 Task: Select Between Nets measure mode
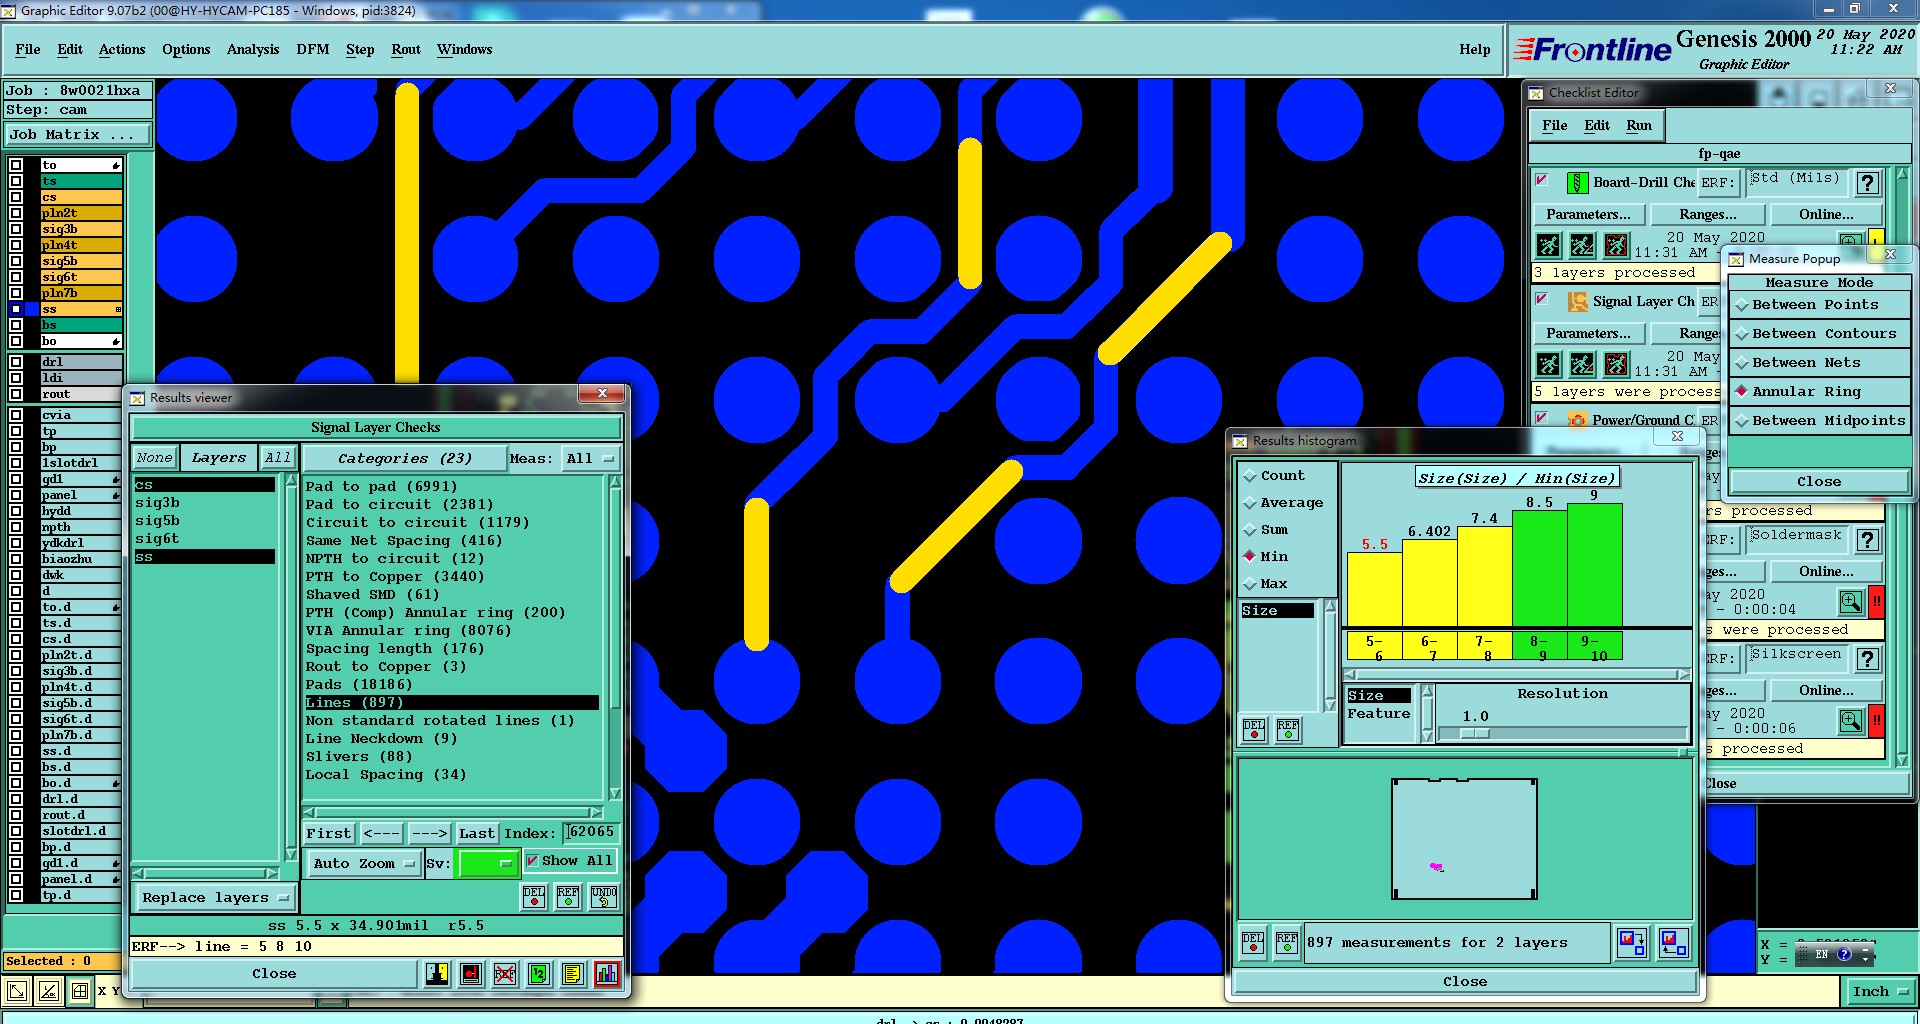click(x=1818, y=363)
